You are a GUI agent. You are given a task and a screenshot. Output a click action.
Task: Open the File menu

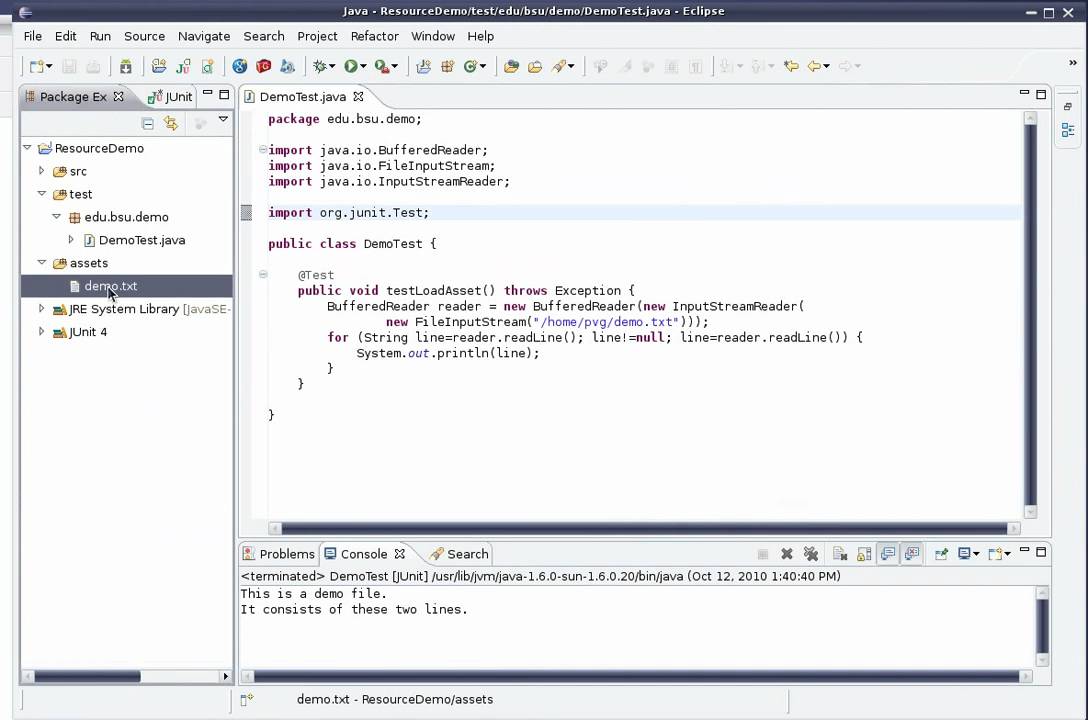tap(33, 36)
